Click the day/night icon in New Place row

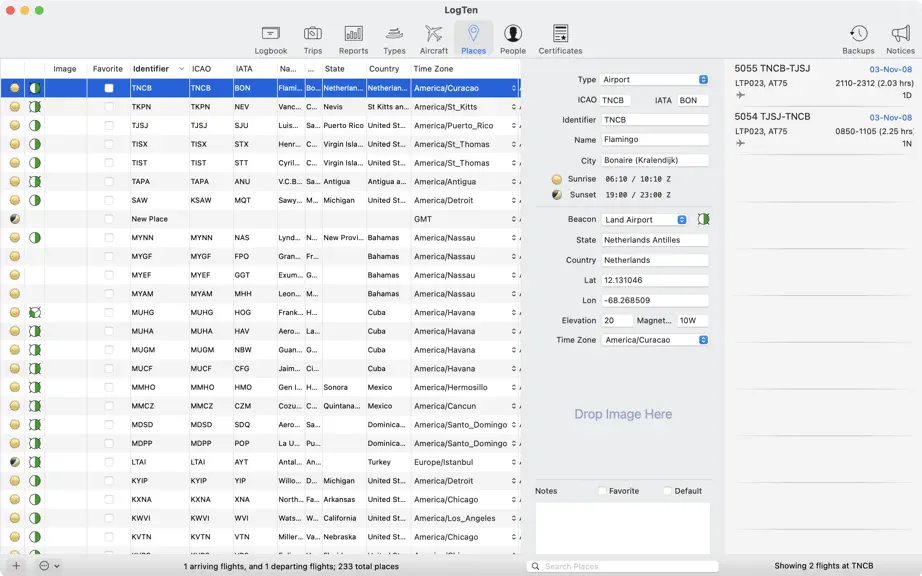click(15, 219)
